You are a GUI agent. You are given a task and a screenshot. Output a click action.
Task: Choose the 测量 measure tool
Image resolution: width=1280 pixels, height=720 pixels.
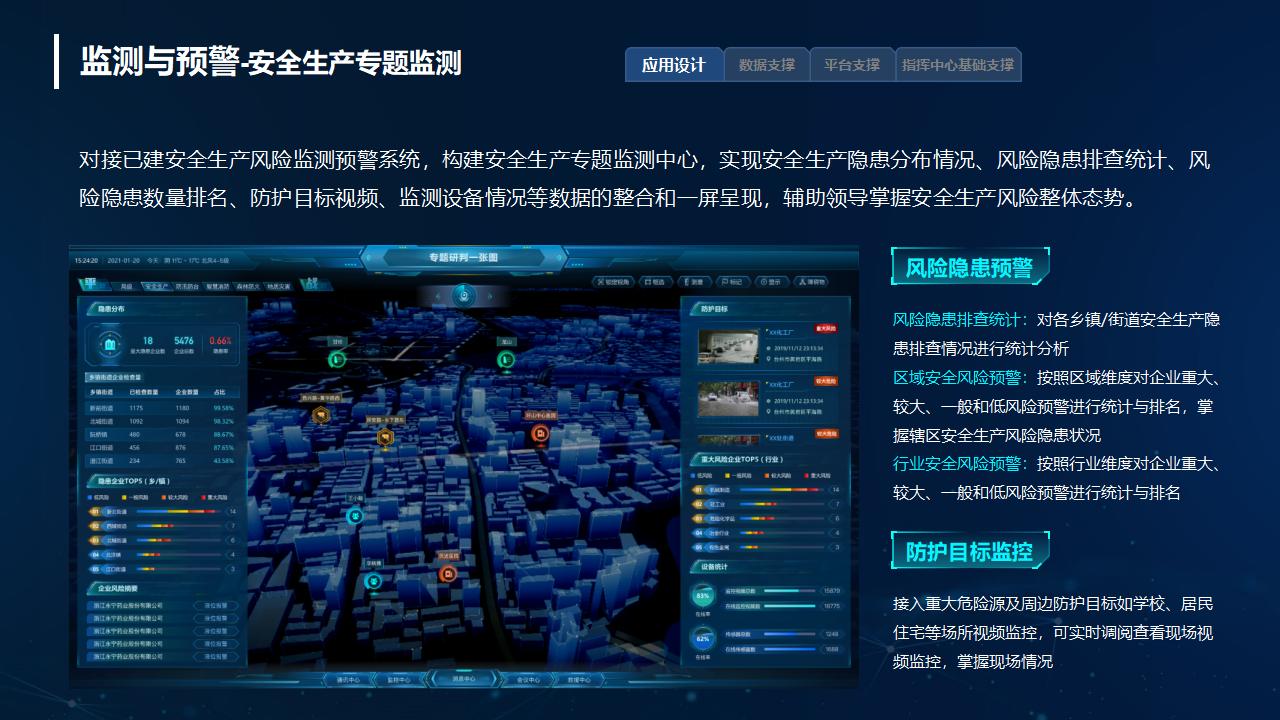(696, 282)
